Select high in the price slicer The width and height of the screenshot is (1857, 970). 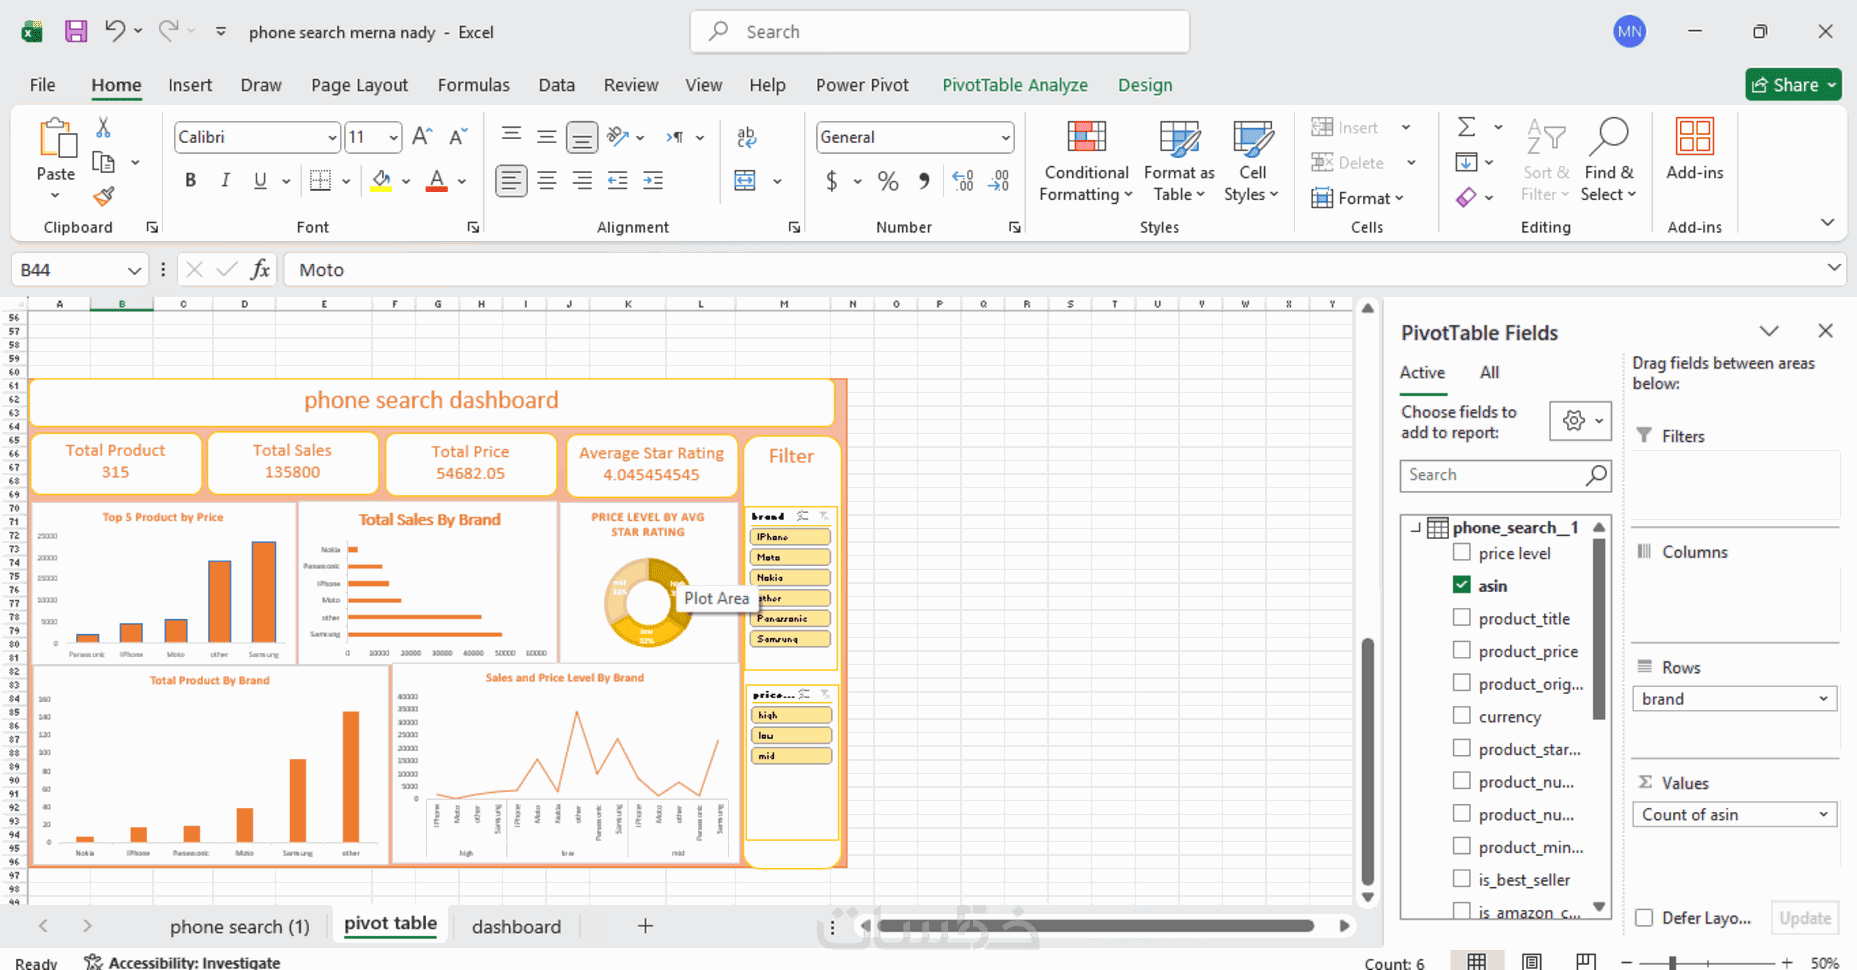click(x=791, y=715)
